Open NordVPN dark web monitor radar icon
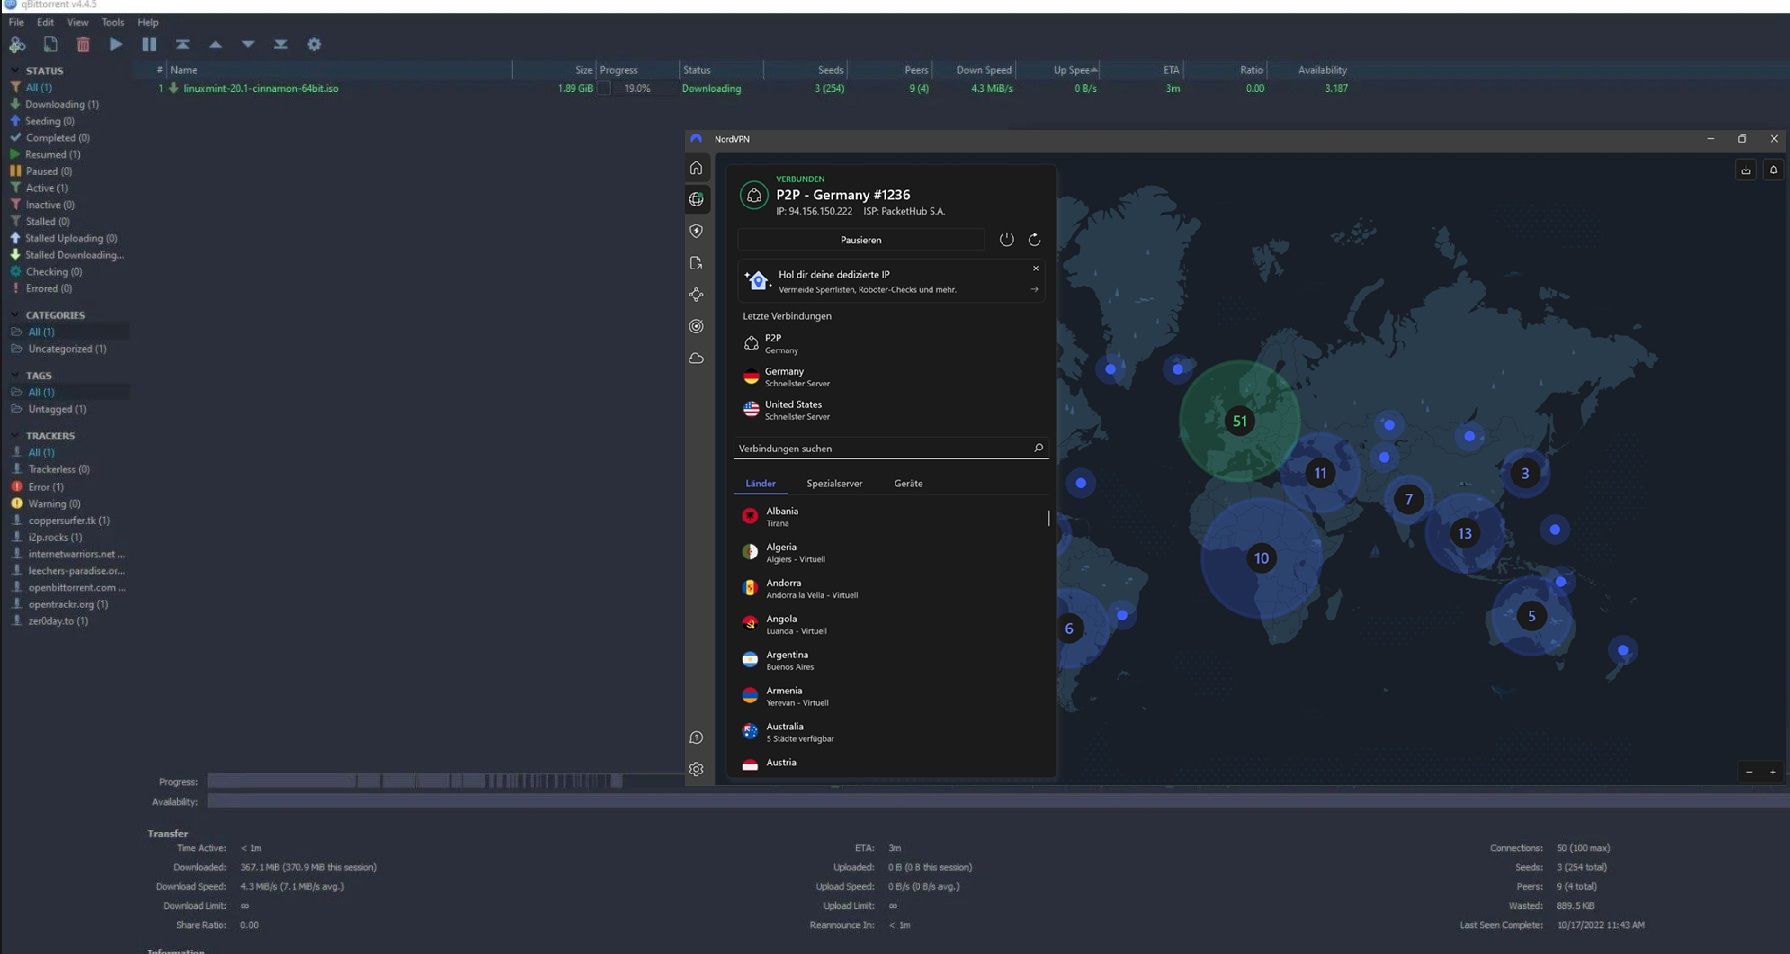 (x=696, y=326)
